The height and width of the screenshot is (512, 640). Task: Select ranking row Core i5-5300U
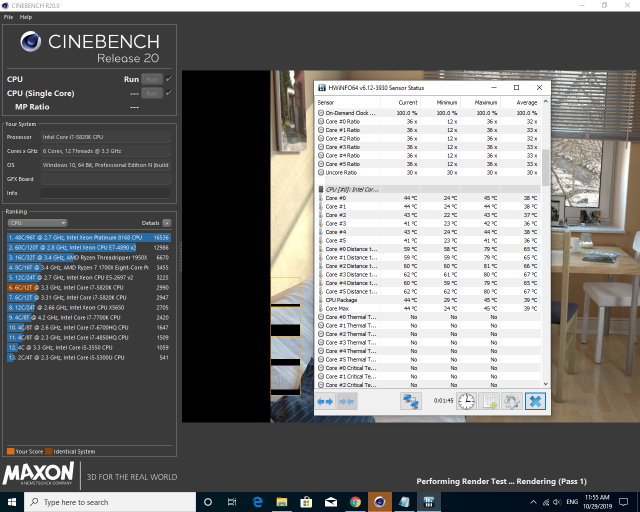[x=89, y=358]
